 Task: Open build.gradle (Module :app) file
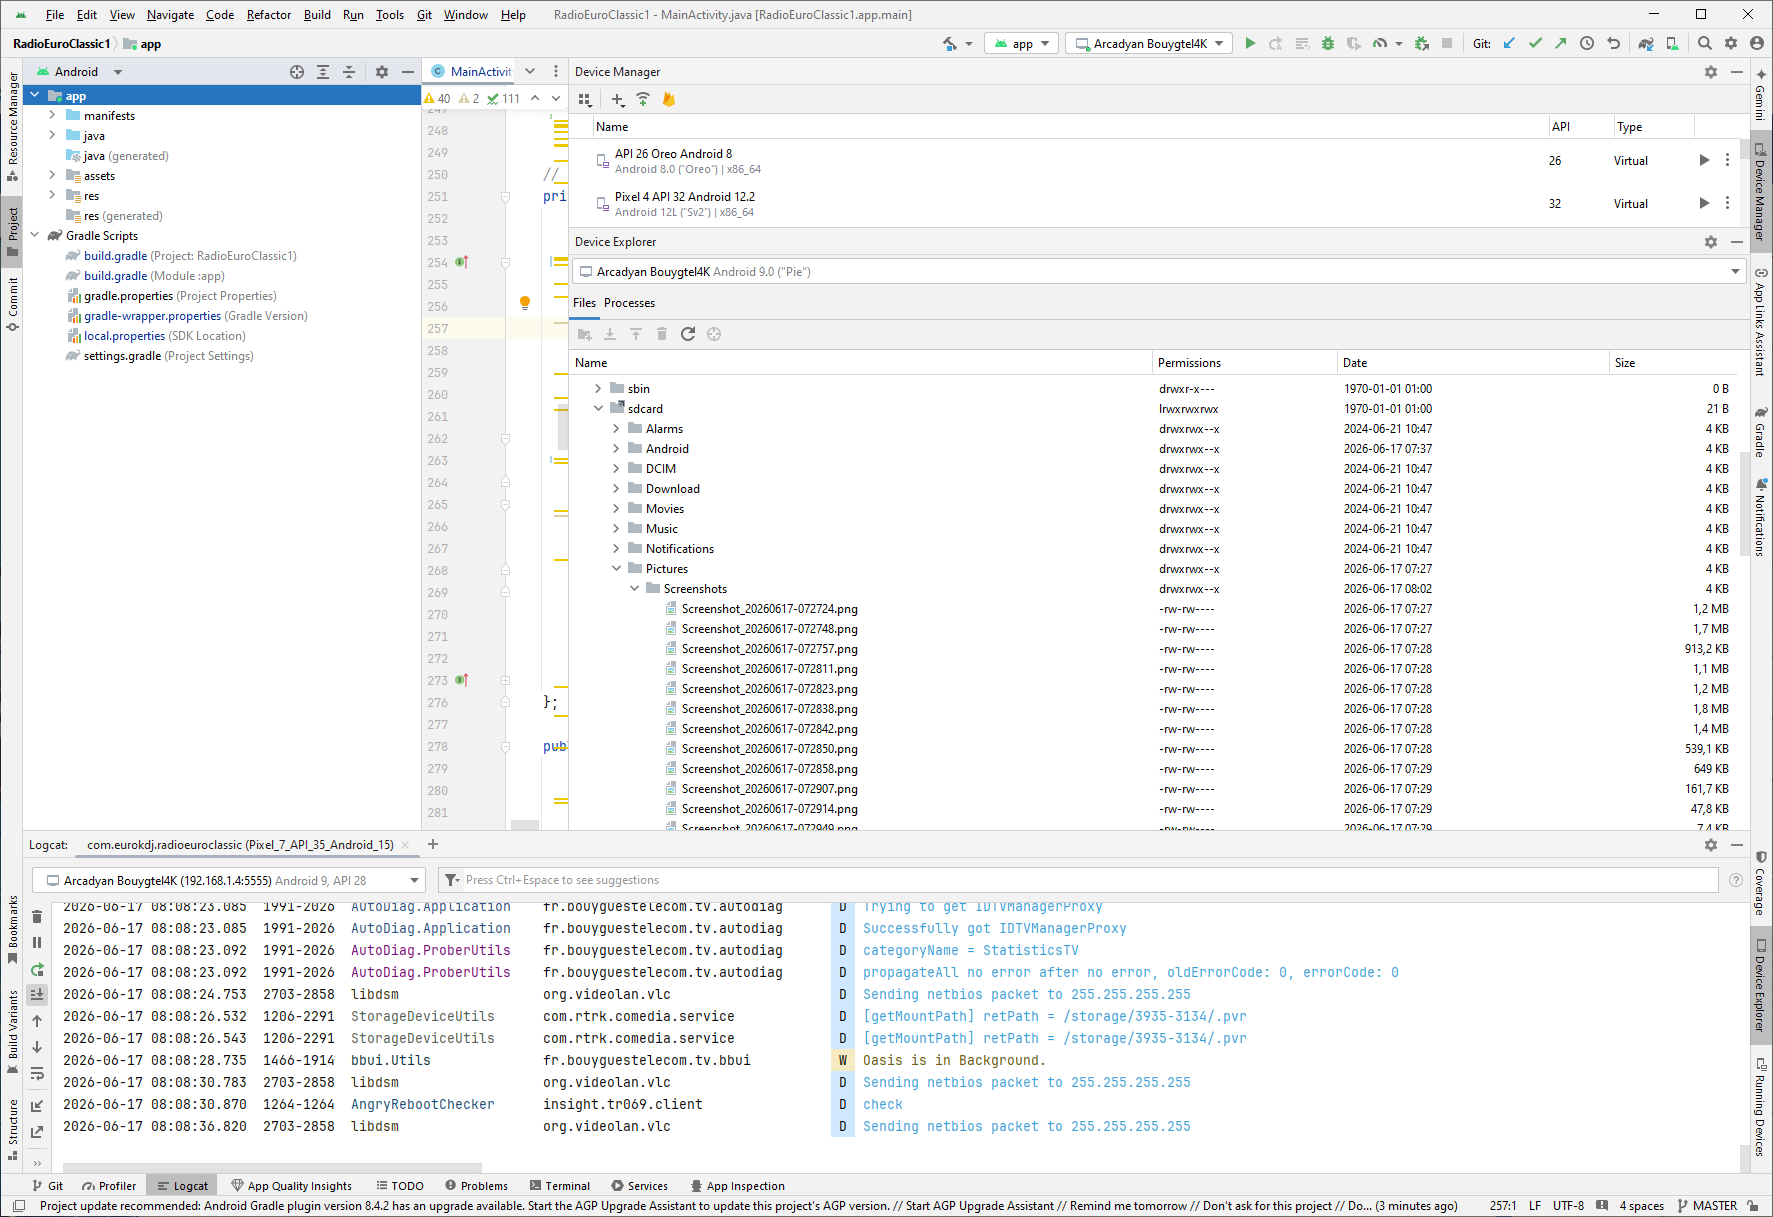click(x=154, y=276)
